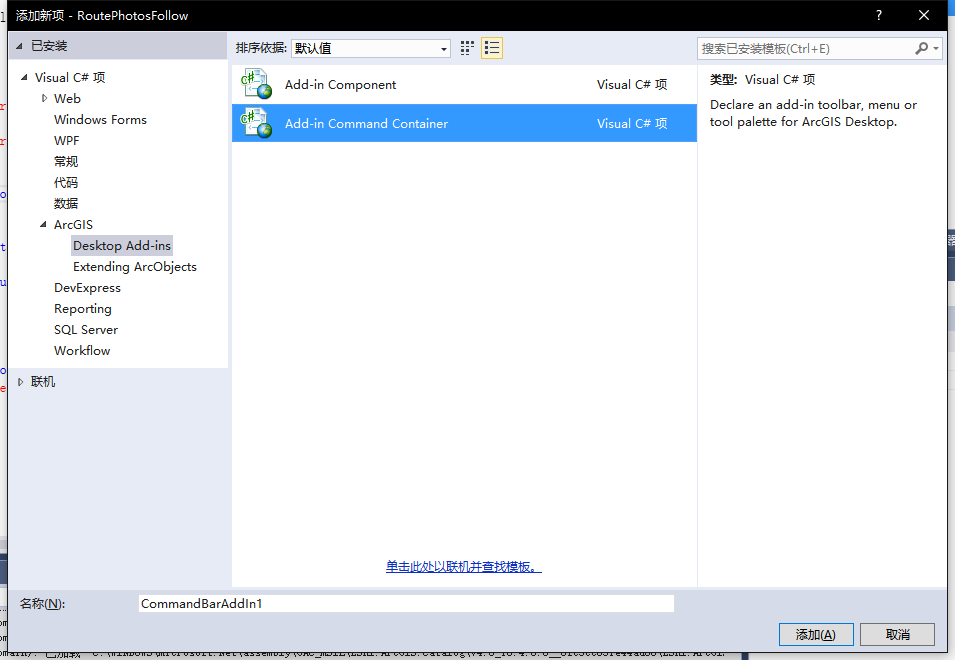Collapse the 已安装 section
The width and height of the screenshot is (955, 660).
tap(19, 46)
